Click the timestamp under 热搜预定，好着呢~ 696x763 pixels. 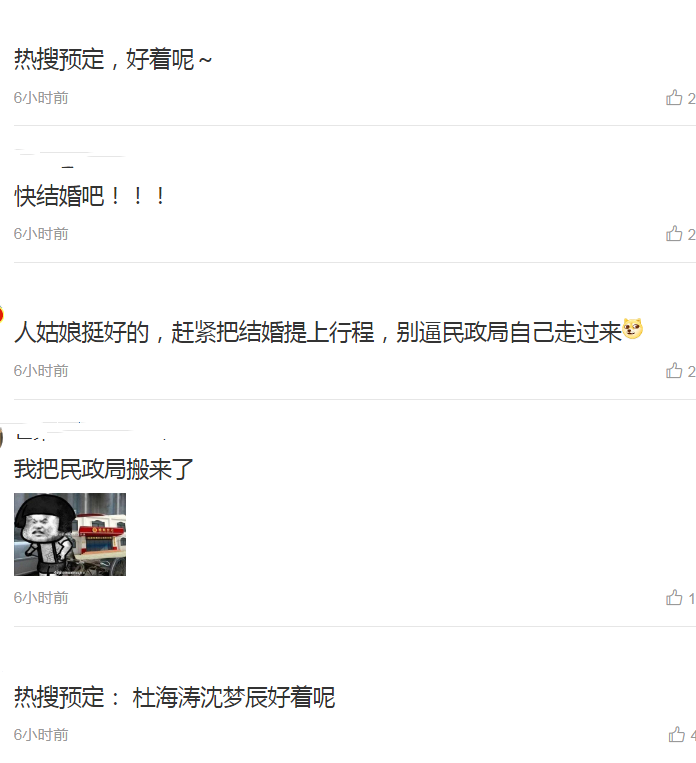41,98
